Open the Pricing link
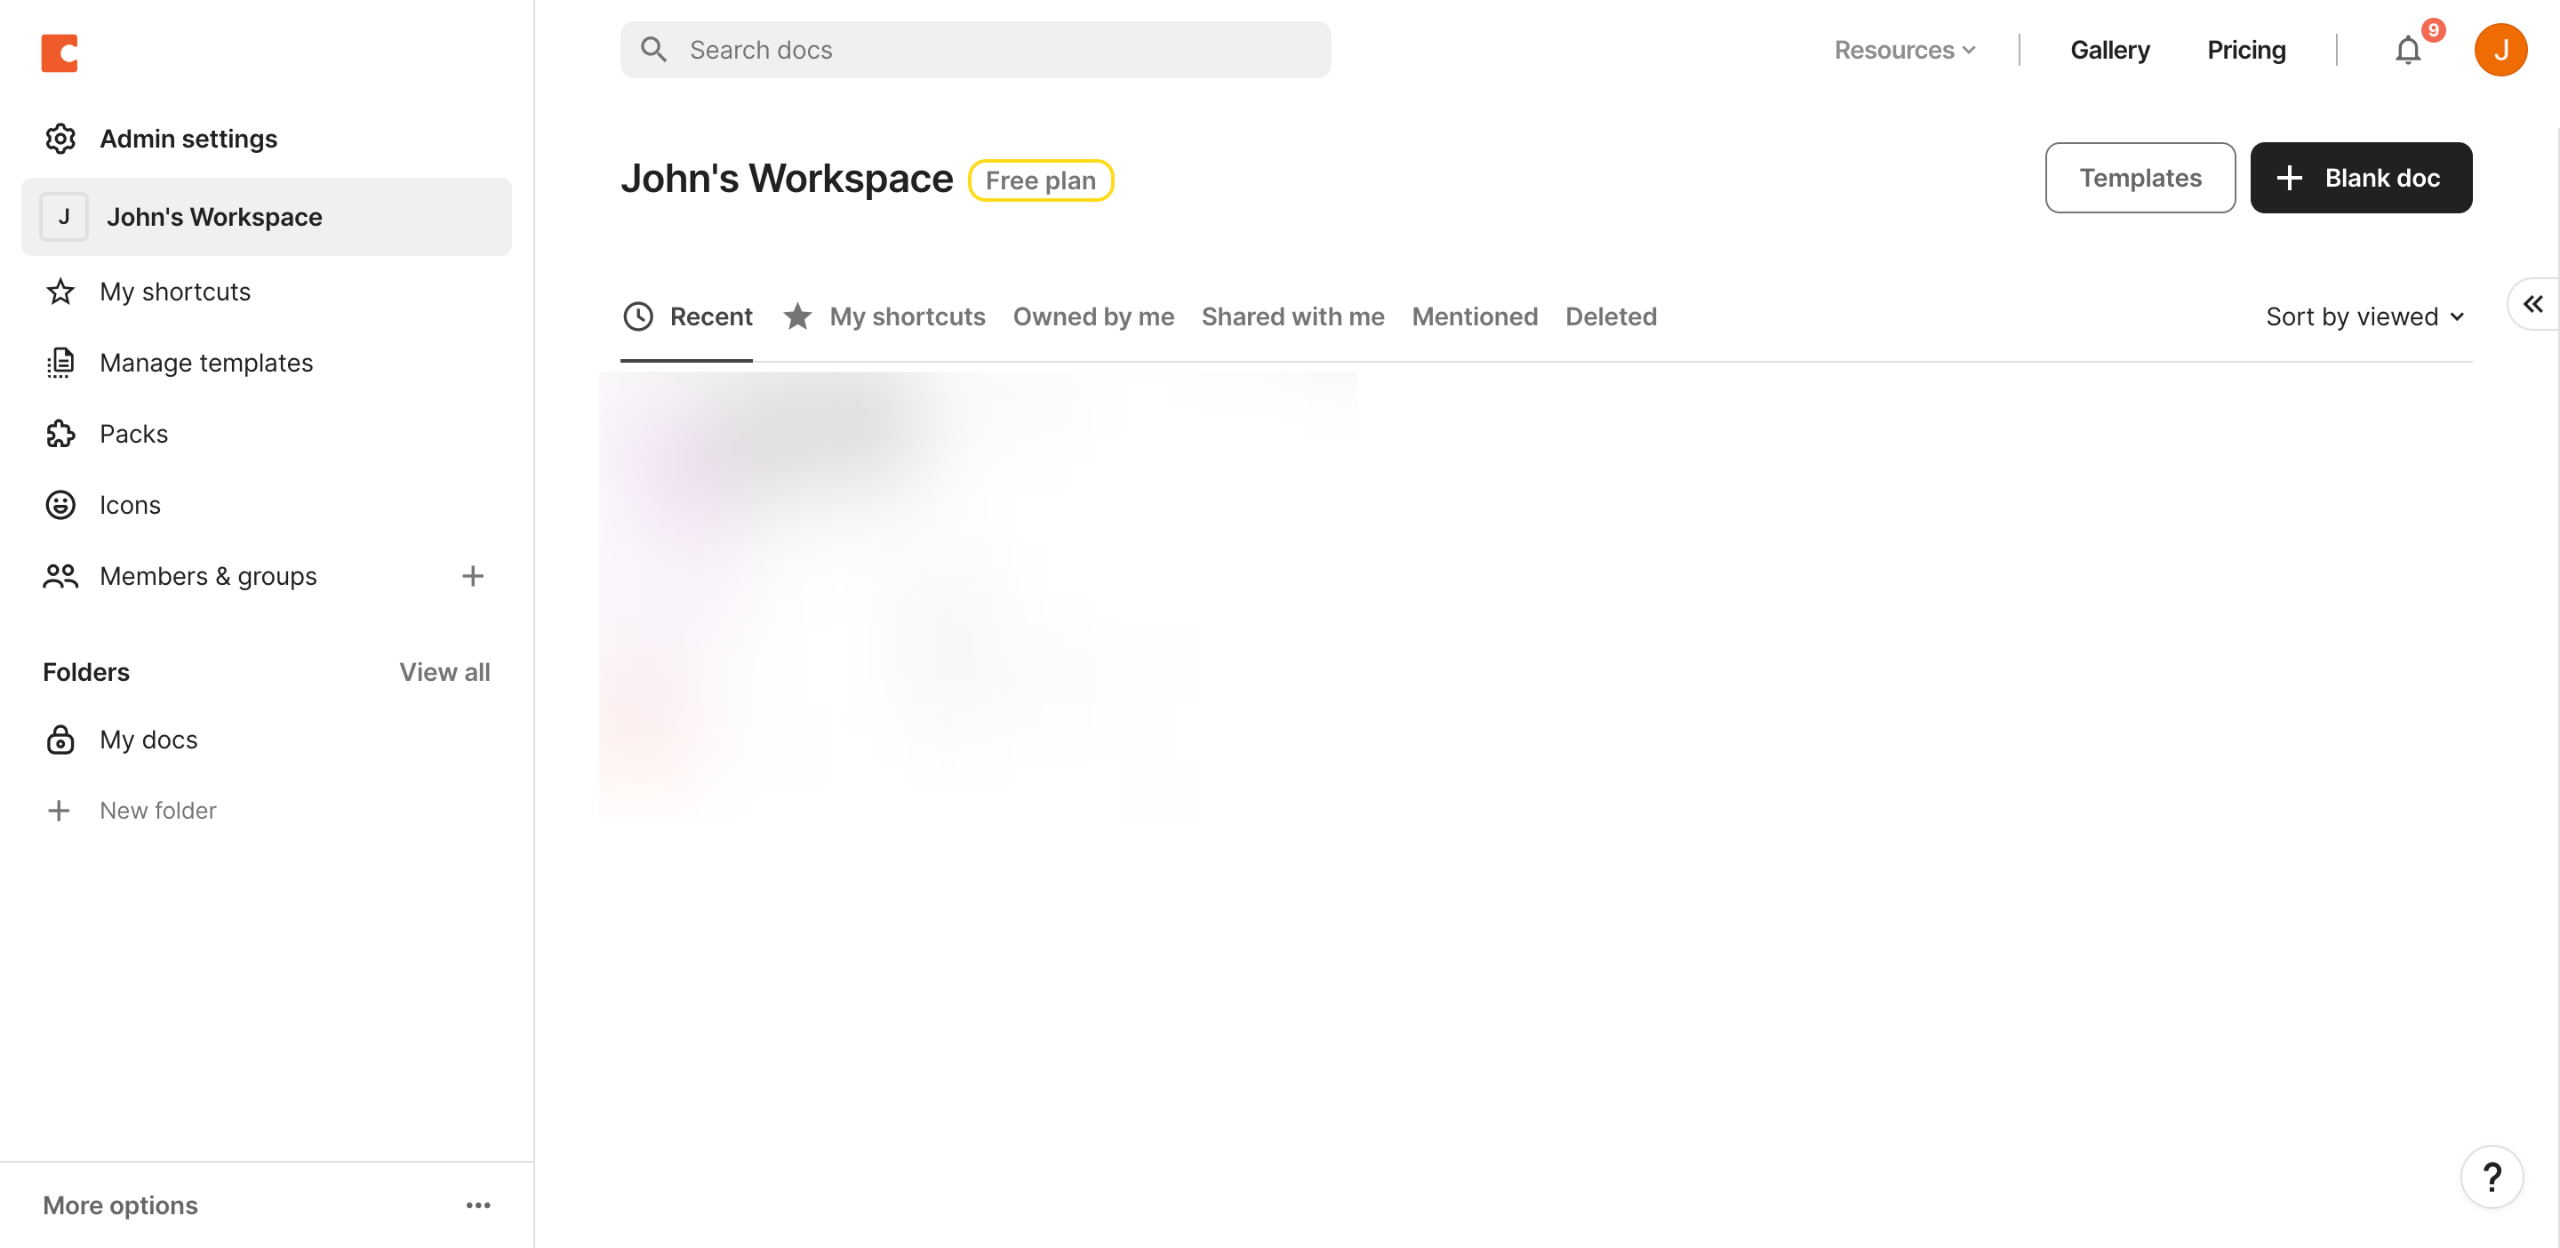Viewport: 2560px width, 1248px height. (2246, 49)
